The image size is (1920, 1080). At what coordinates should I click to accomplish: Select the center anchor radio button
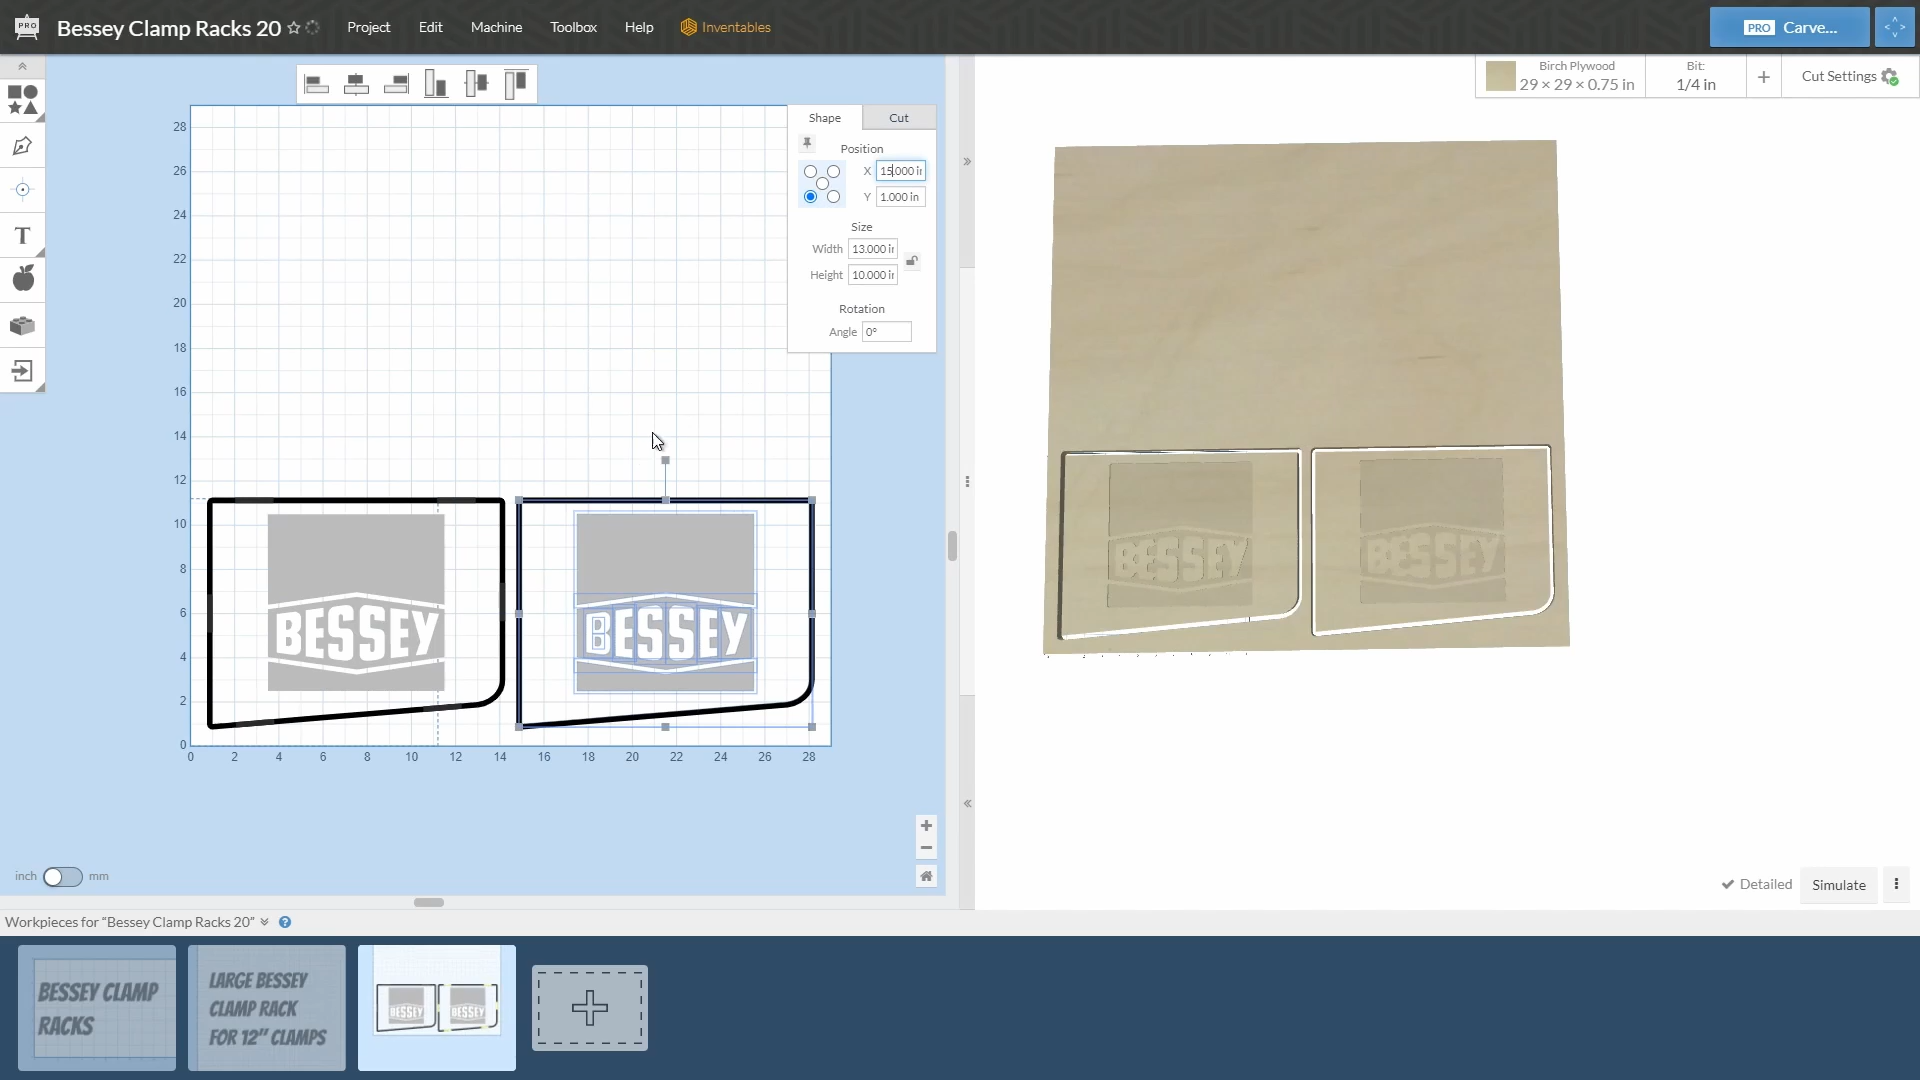click(x=823, y=183)
